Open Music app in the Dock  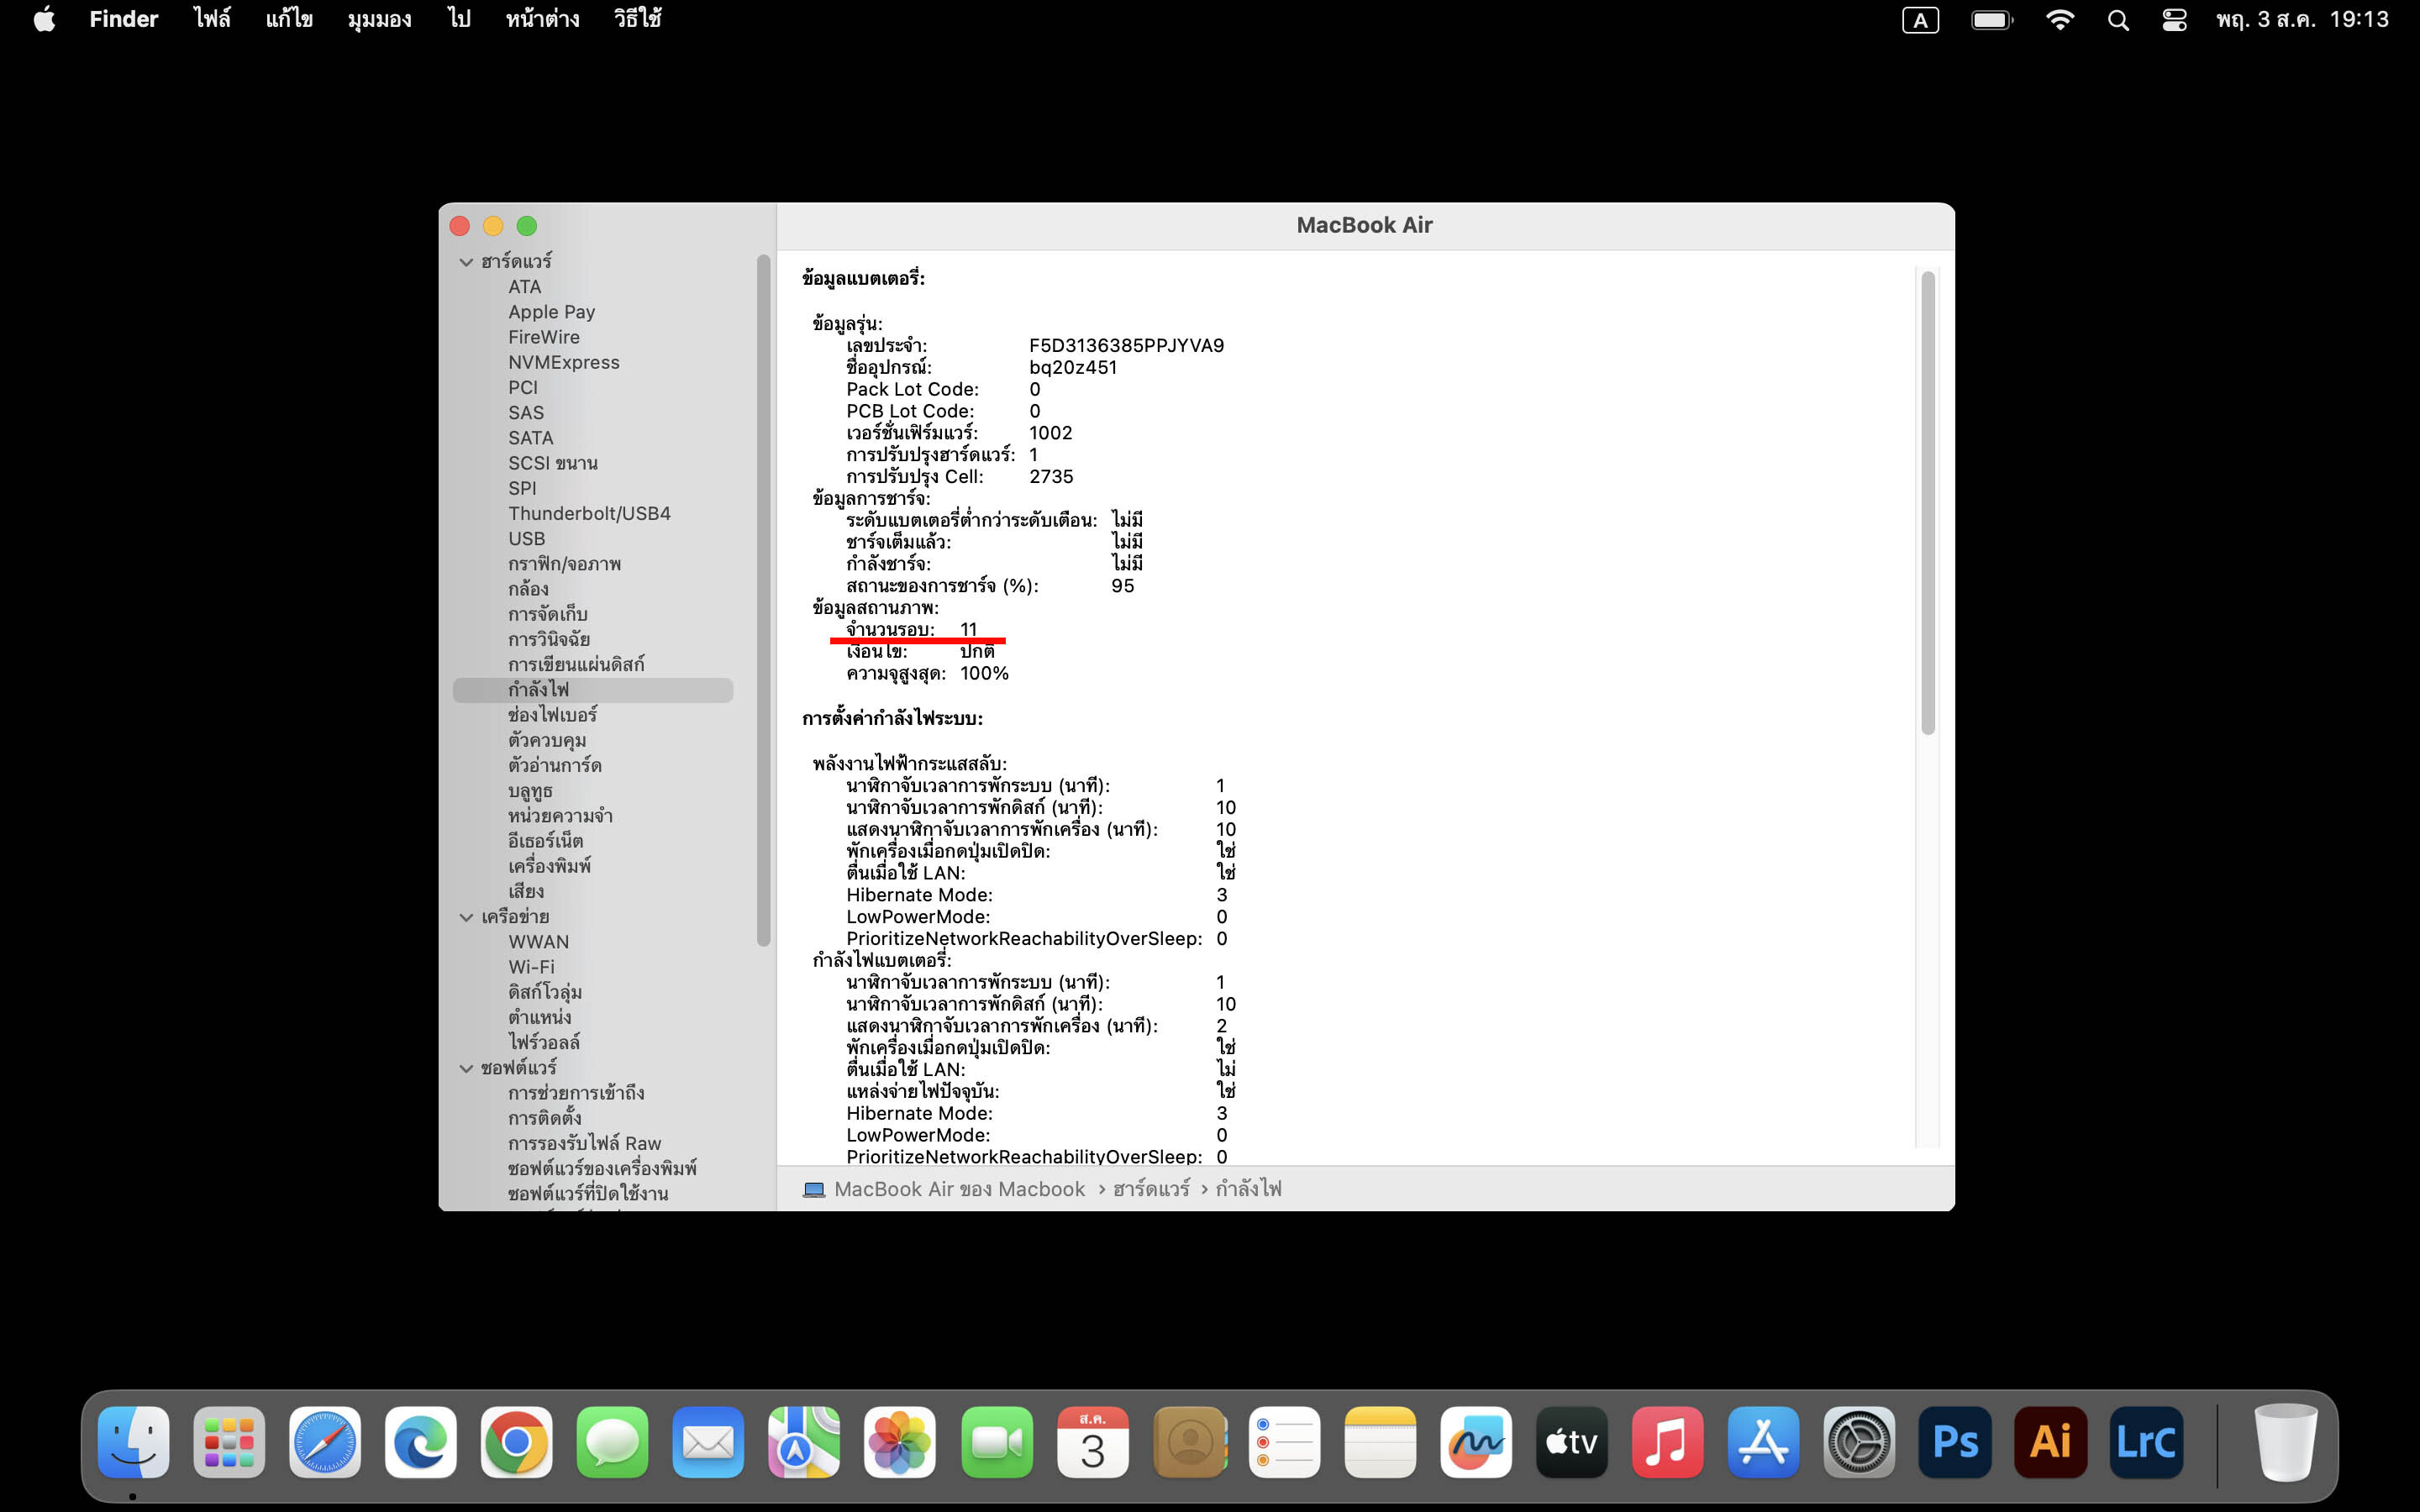[x=1667, y=1441]
